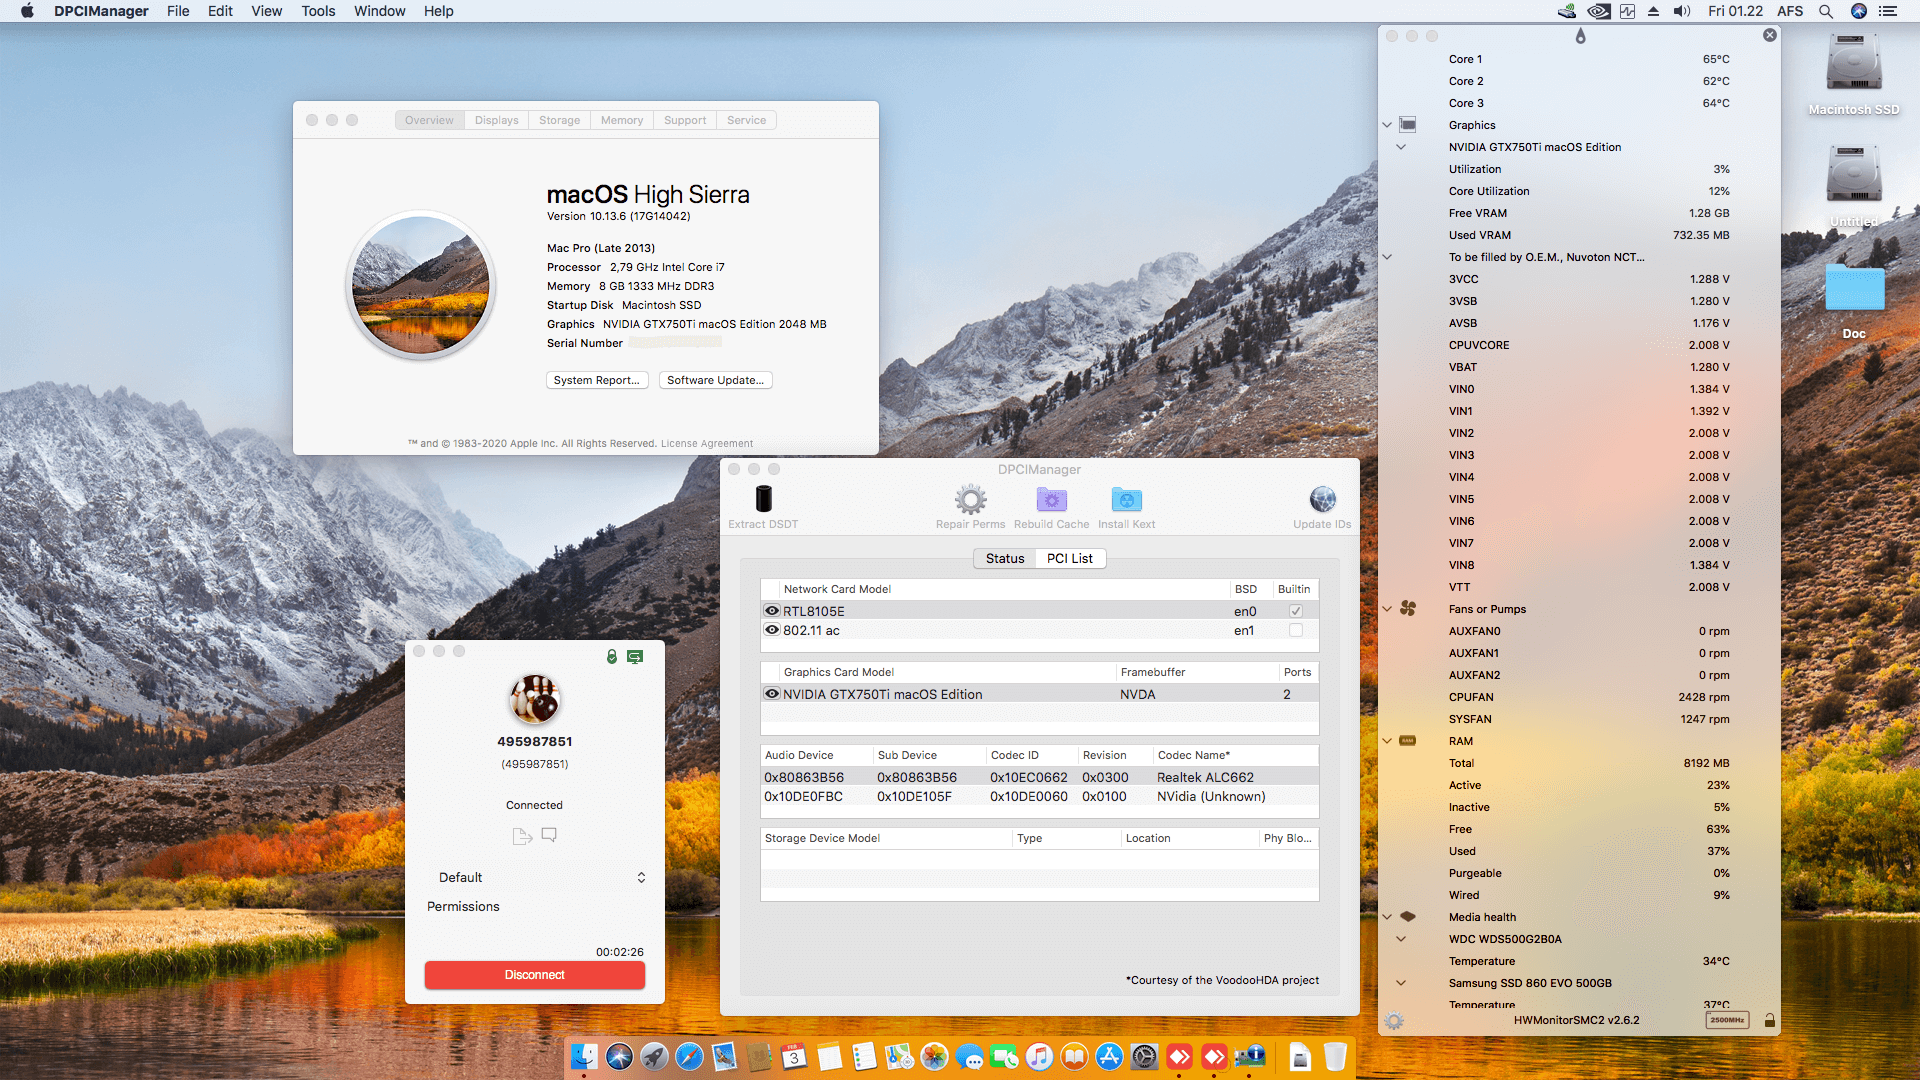Collapse the Fans or Pumps section
1920x1080 pixels.
point(1387,609)
